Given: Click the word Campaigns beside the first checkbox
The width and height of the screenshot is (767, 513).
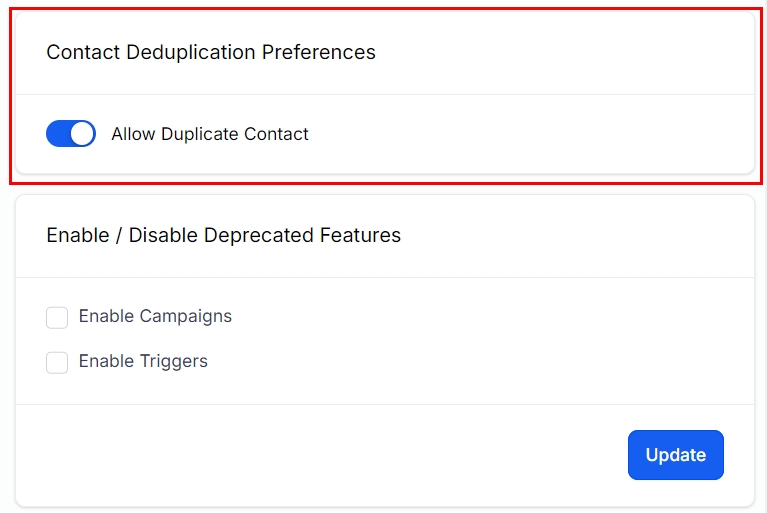Looking at the screenshot, I should coord(184,316).
